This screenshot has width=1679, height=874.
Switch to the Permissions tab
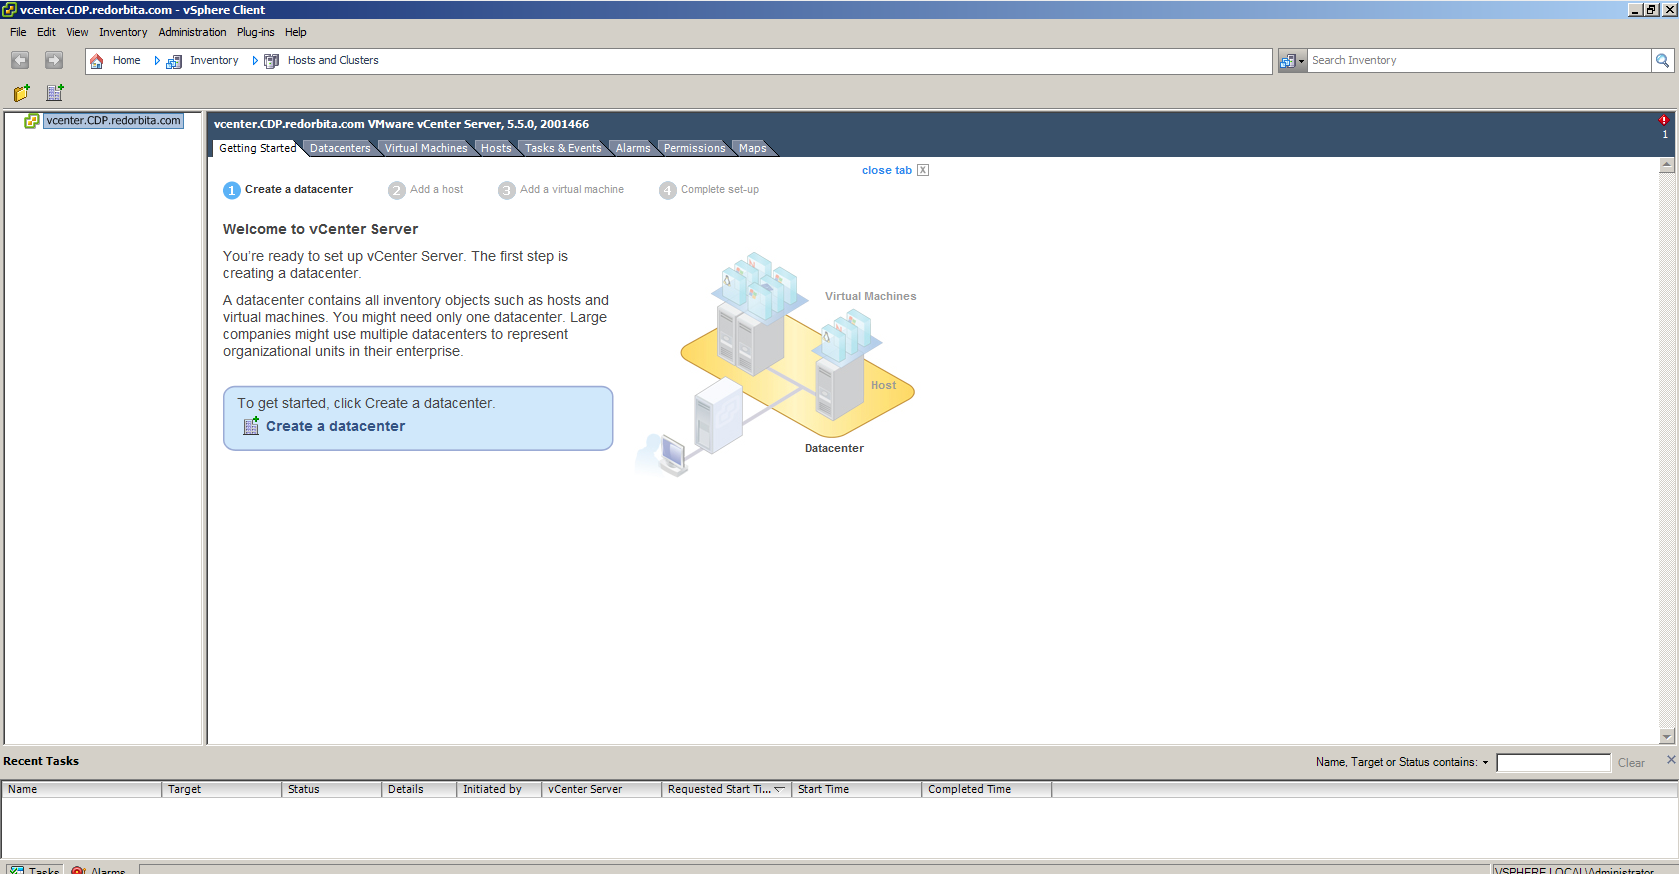(694, 148)
